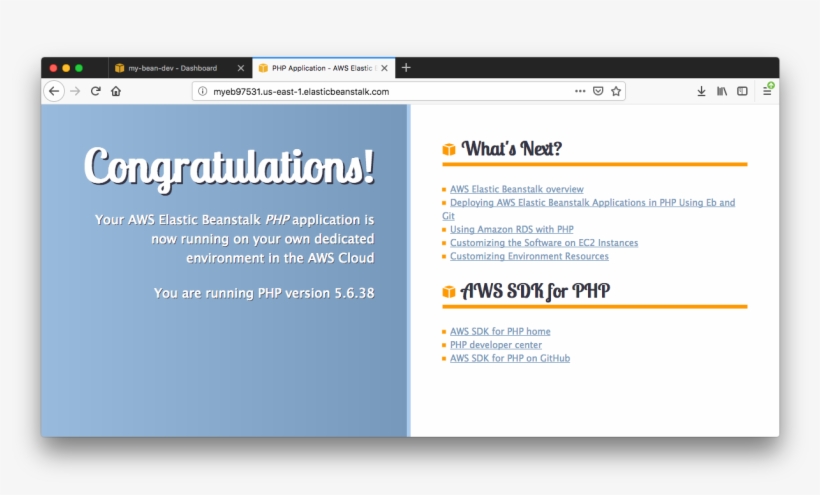The width and height of the screenshot is (820, 495).
Task: Open the downloads arrow icon
Action: [x=701, y=91]
